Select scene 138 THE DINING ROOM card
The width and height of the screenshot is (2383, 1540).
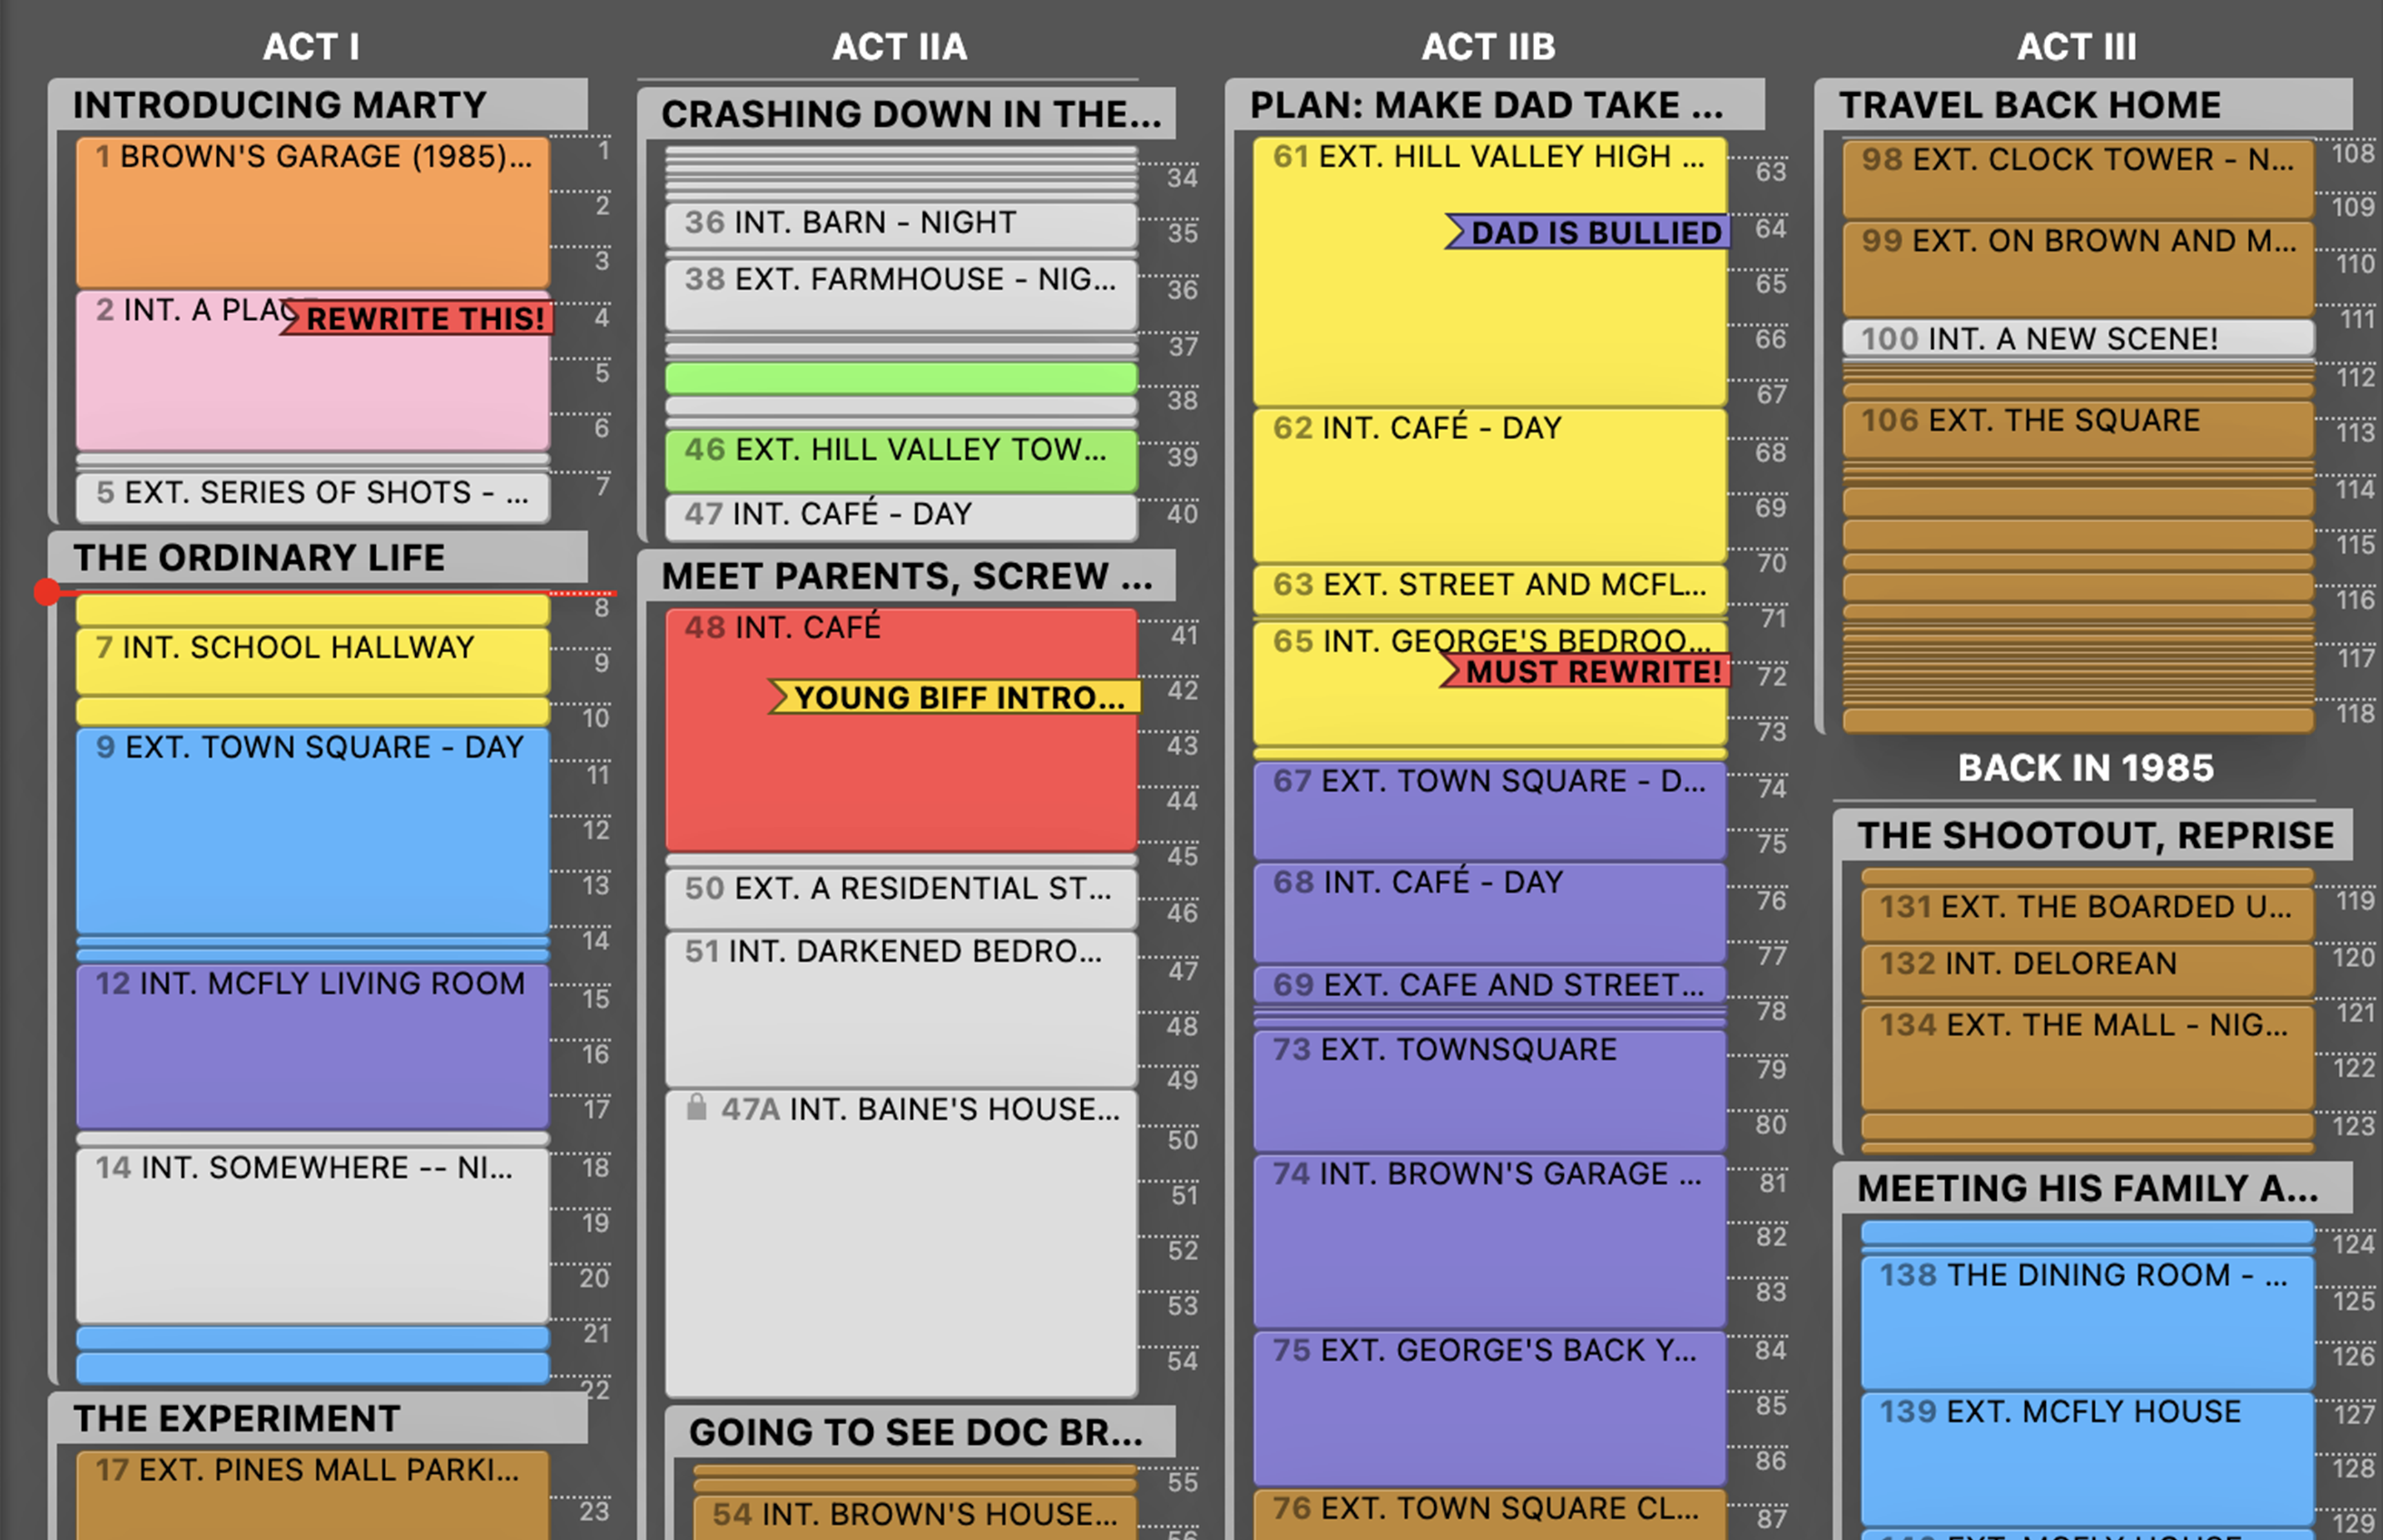(x=2086, y=1320)
